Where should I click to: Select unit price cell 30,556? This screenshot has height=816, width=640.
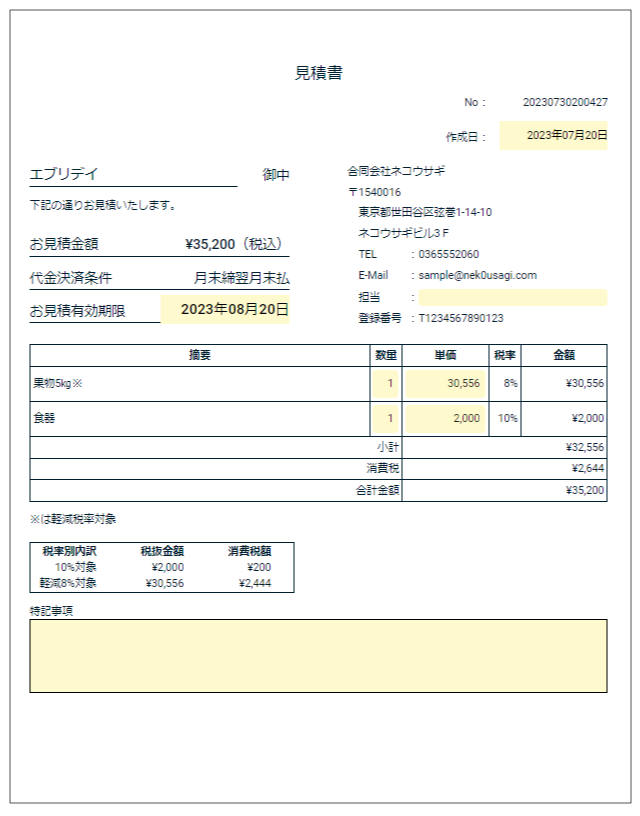click(445, 384)
